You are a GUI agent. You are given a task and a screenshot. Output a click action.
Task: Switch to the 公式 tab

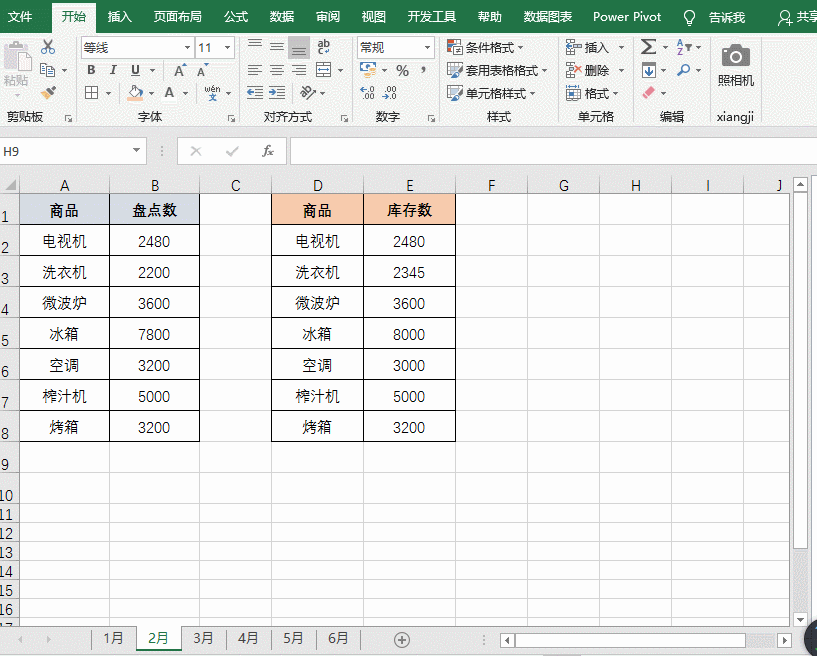pos(236,17)
